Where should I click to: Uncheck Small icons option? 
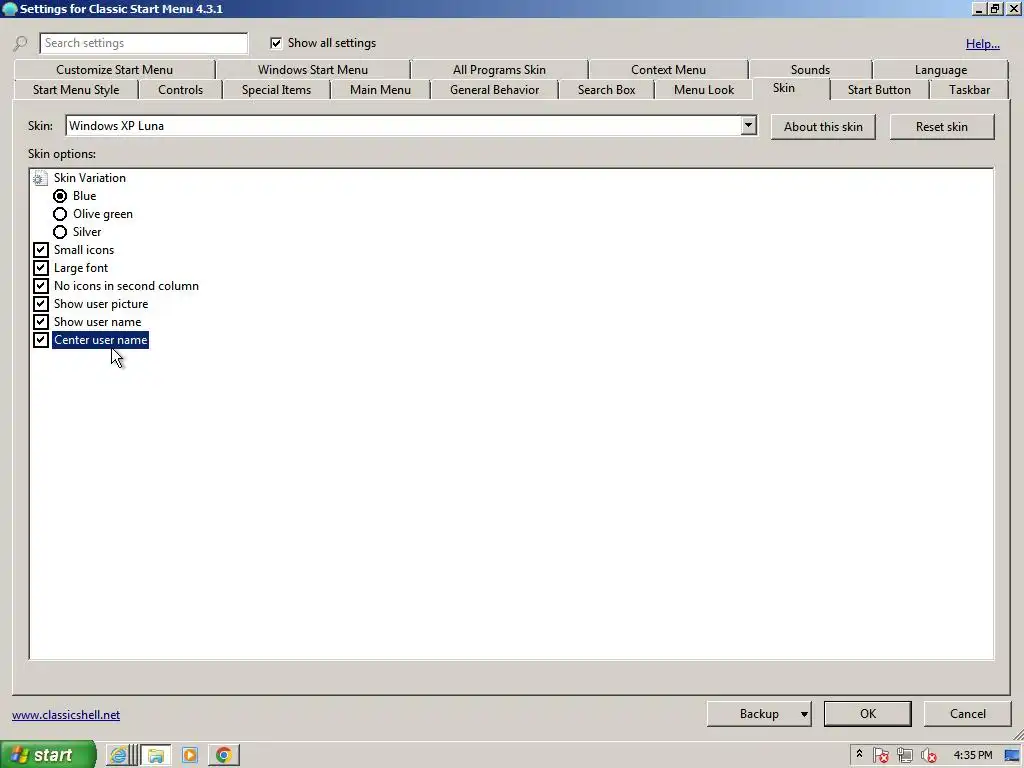click(40, 250)
